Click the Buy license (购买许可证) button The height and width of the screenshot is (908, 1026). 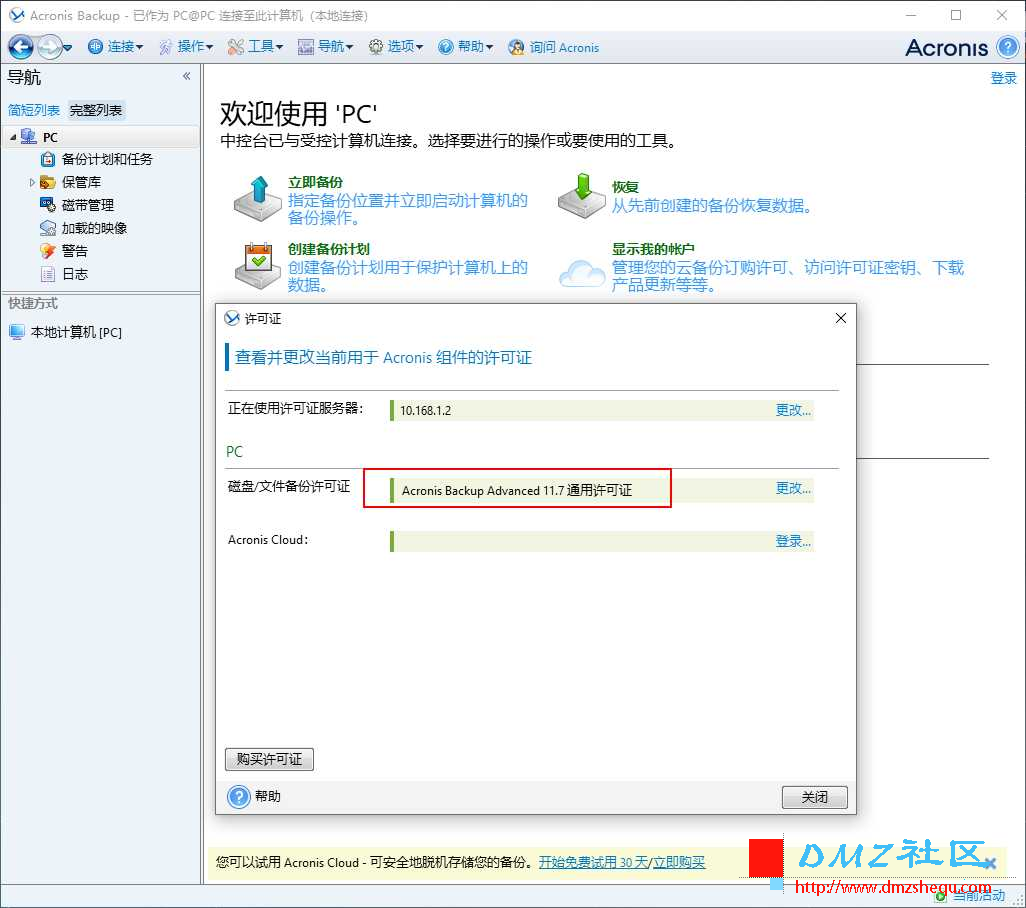tap(269, 759)
